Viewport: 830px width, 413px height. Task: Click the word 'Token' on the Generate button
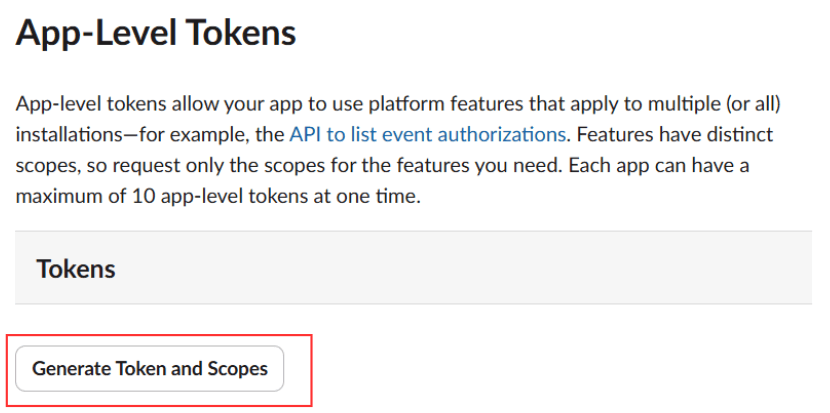(143, 369)
